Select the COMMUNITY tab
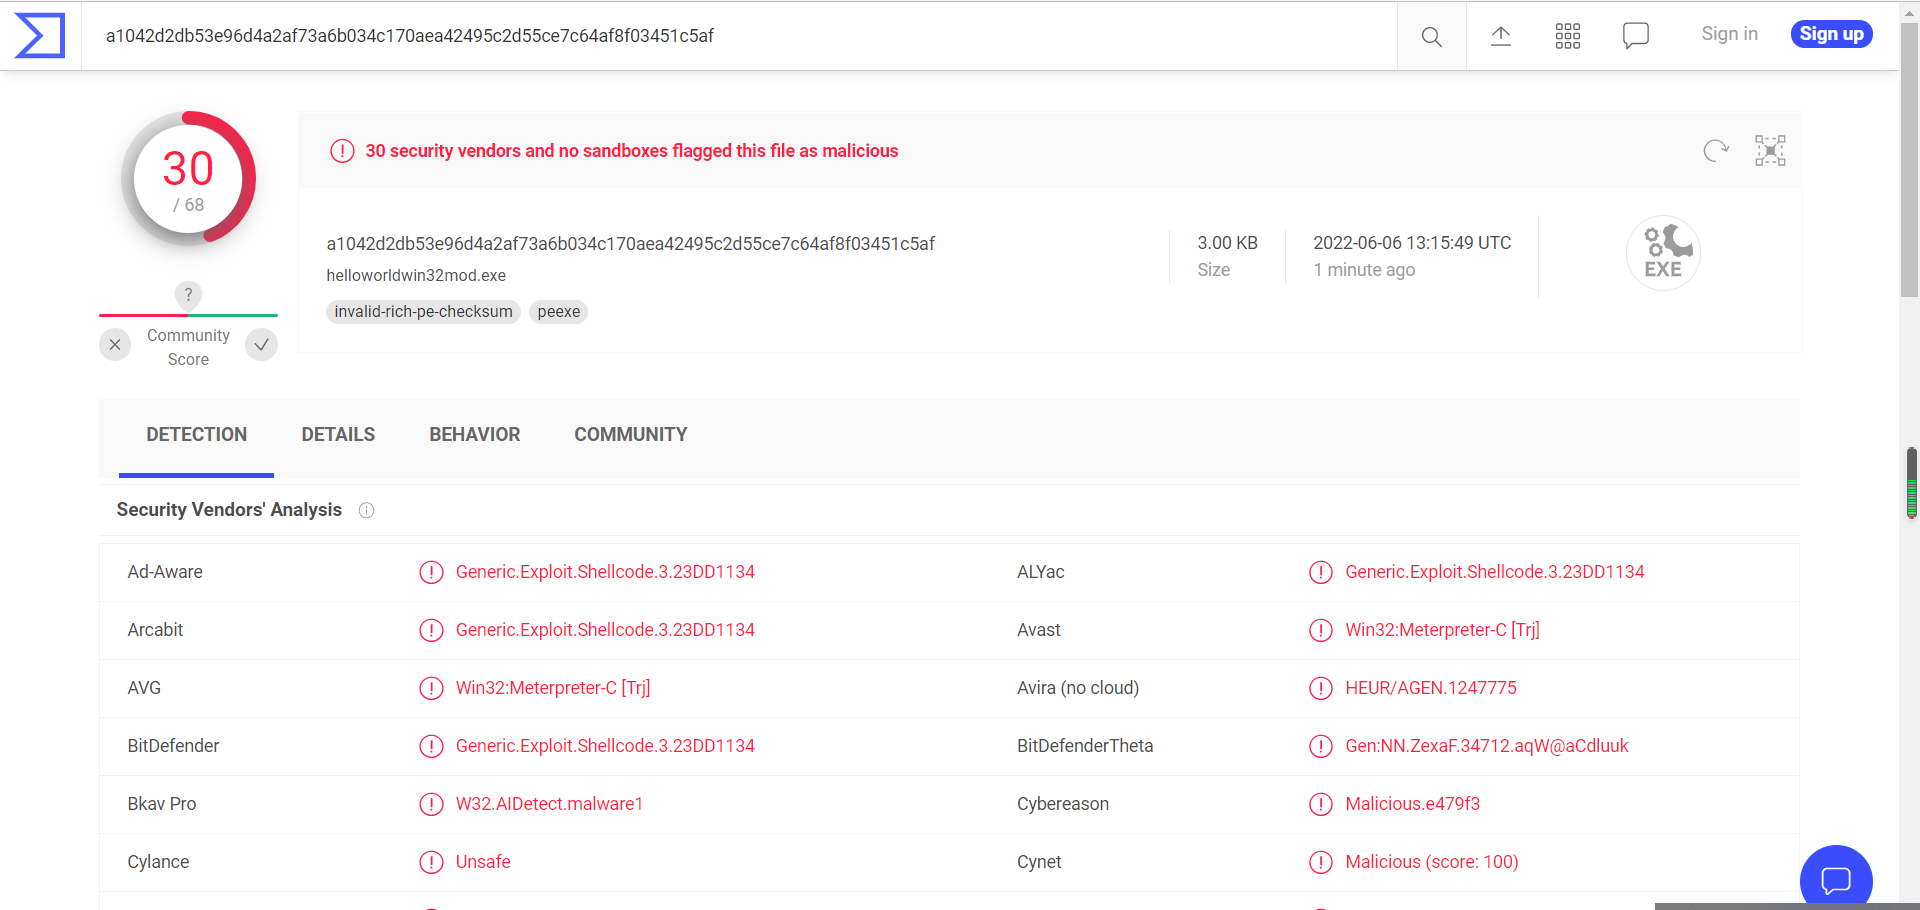Screen dimensions: 1920x910 point(630,435)
